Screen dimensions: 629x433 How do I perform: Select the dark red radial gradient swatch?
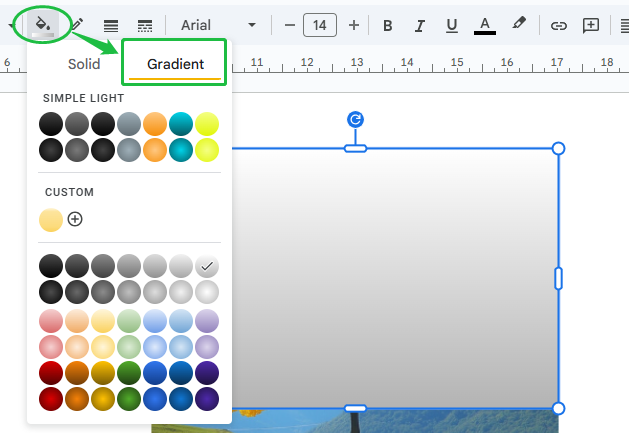pos(51,399)
